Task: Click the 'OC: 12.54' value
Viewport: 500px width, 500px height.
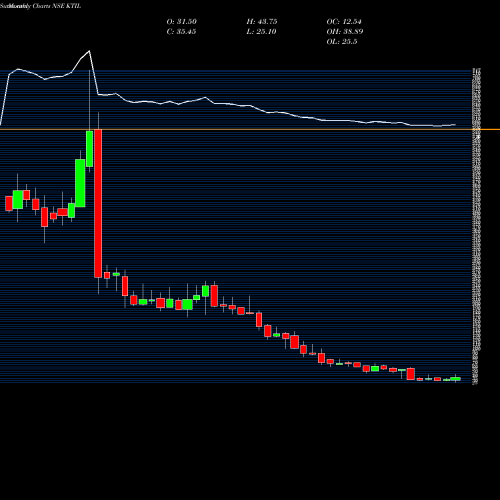Action: click(x=344, y=22)
